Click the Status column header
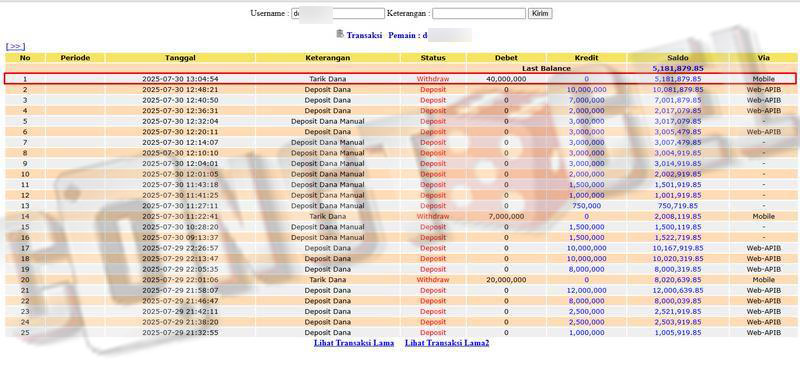 [x=433, y=58]
